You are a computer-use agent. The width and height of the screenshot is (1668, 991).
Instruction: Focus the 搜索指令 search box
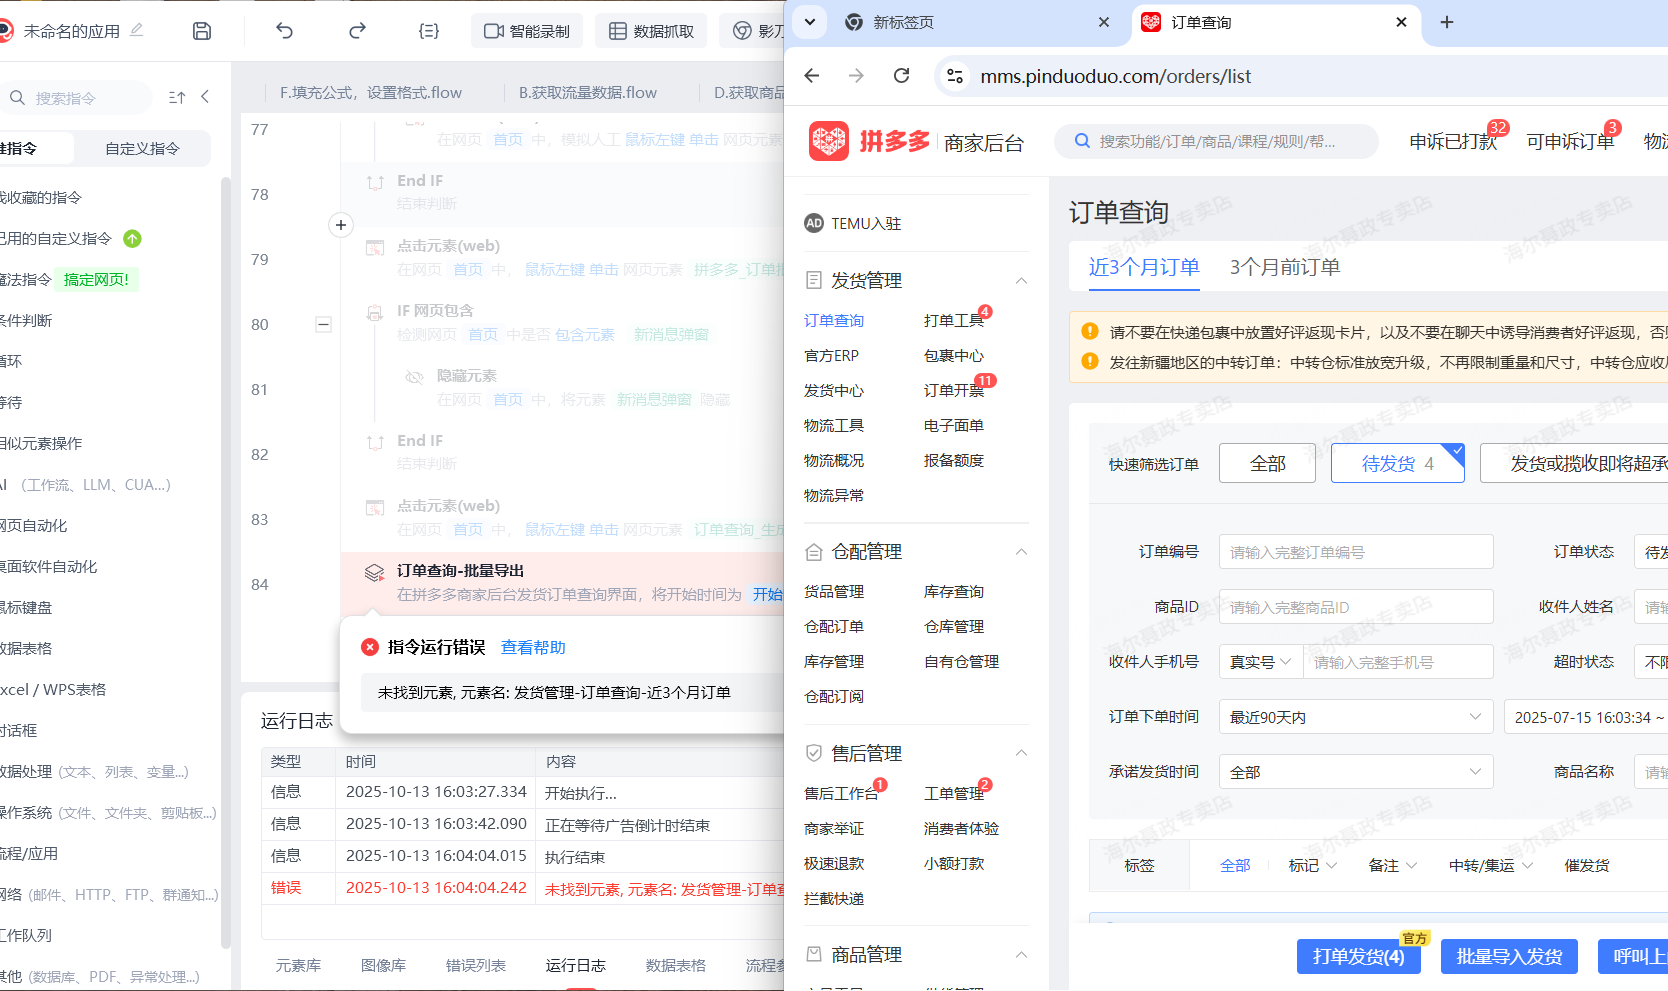(78, 98)
